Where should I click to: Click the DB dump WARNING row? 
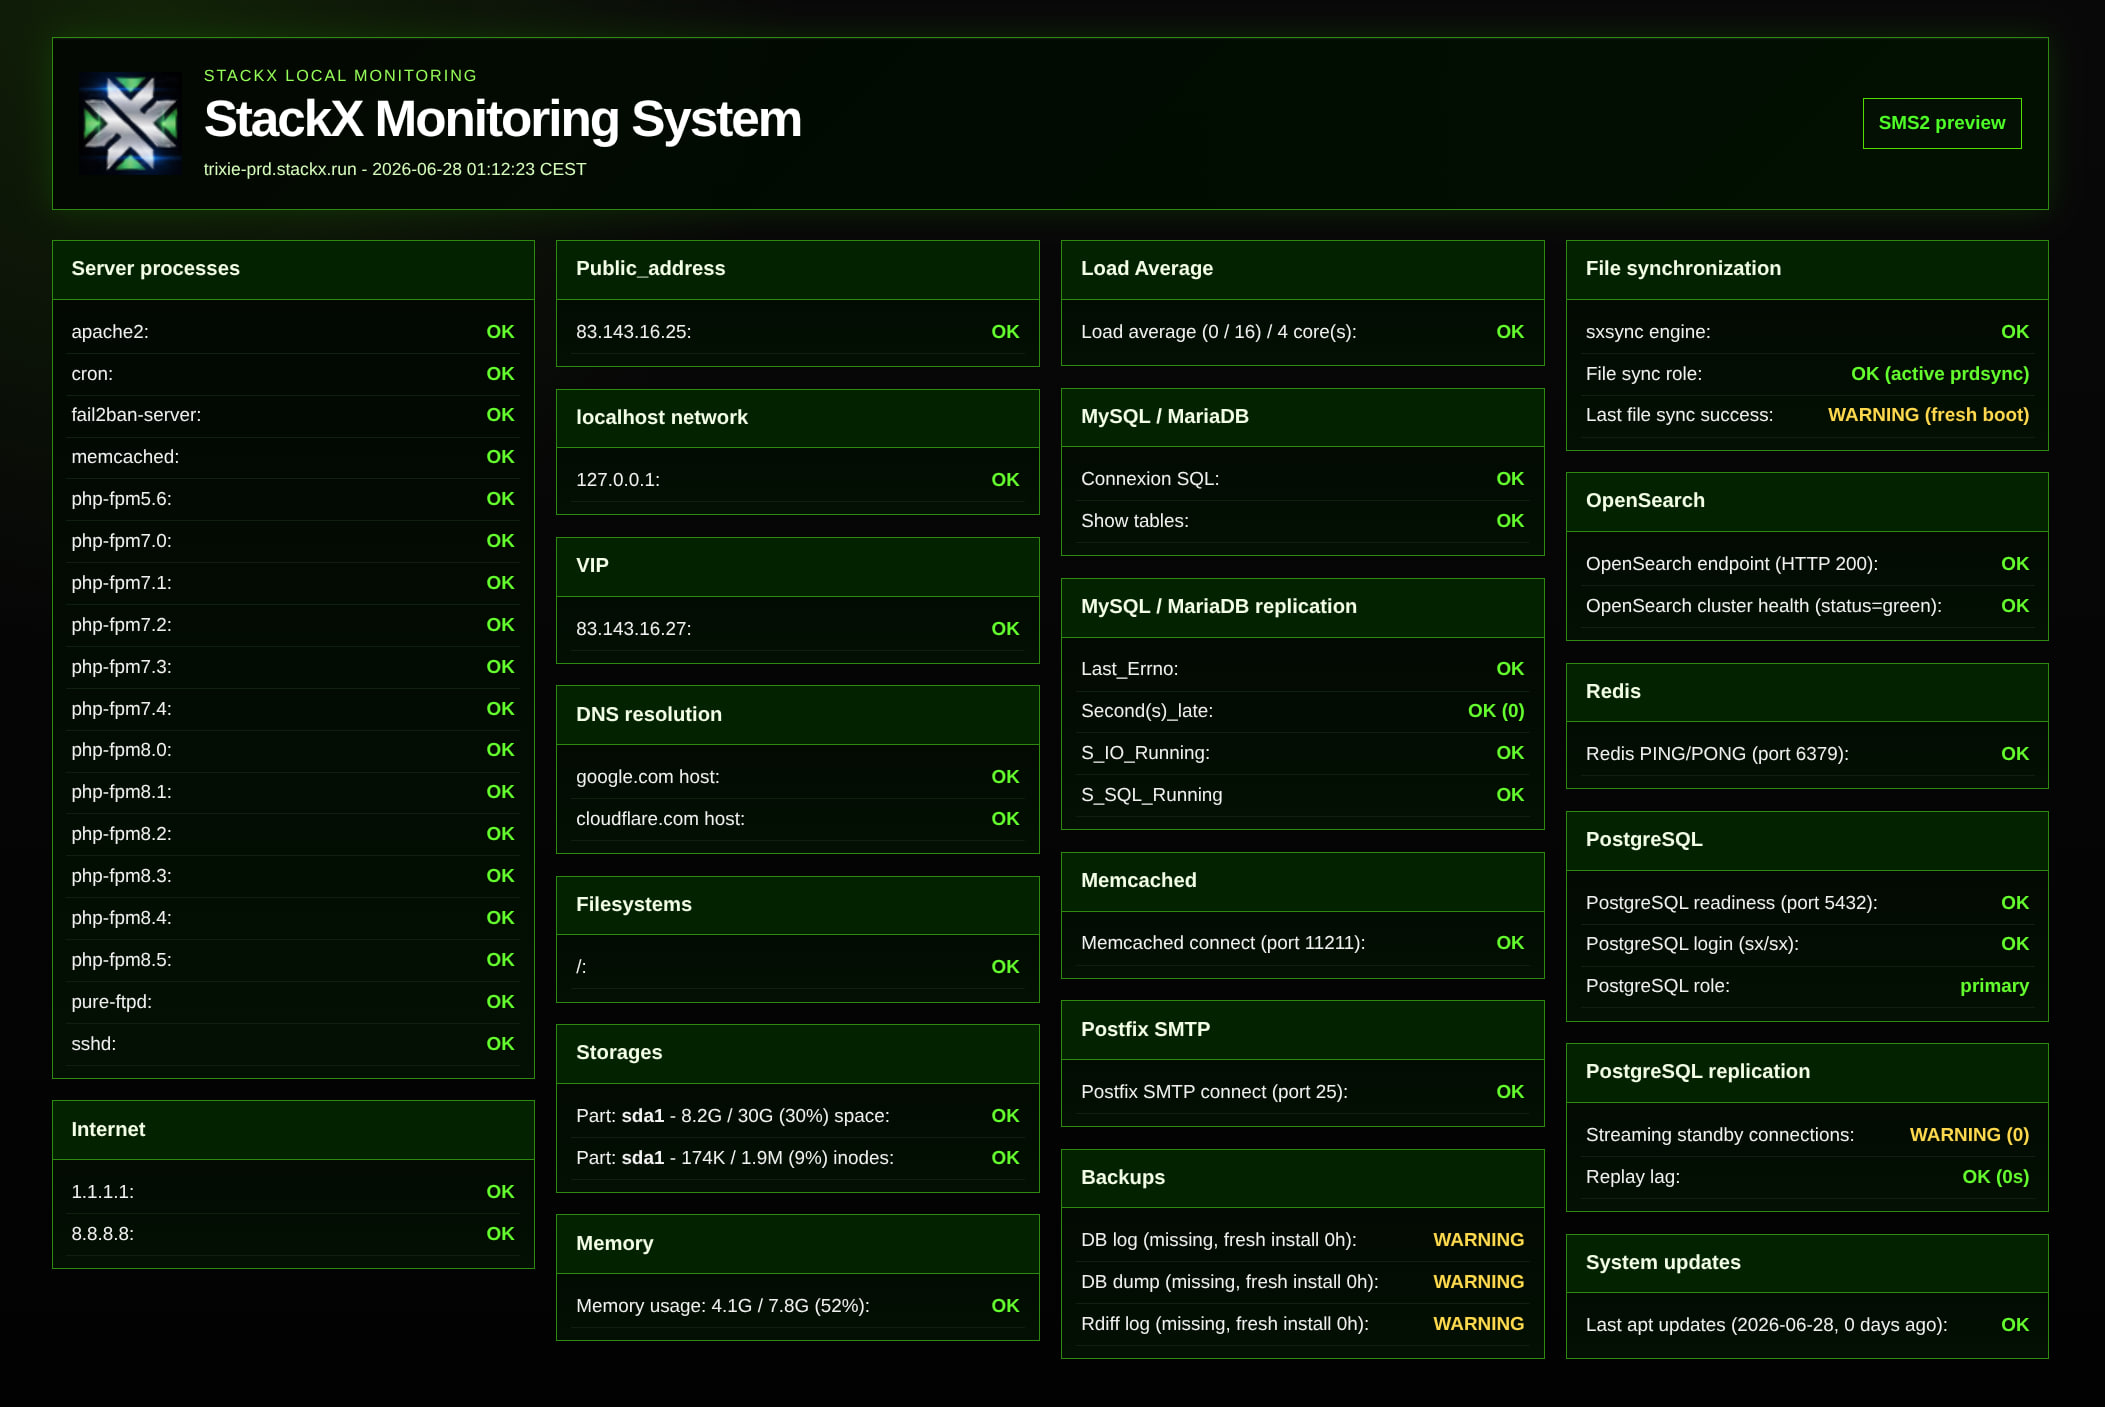1303,1282
